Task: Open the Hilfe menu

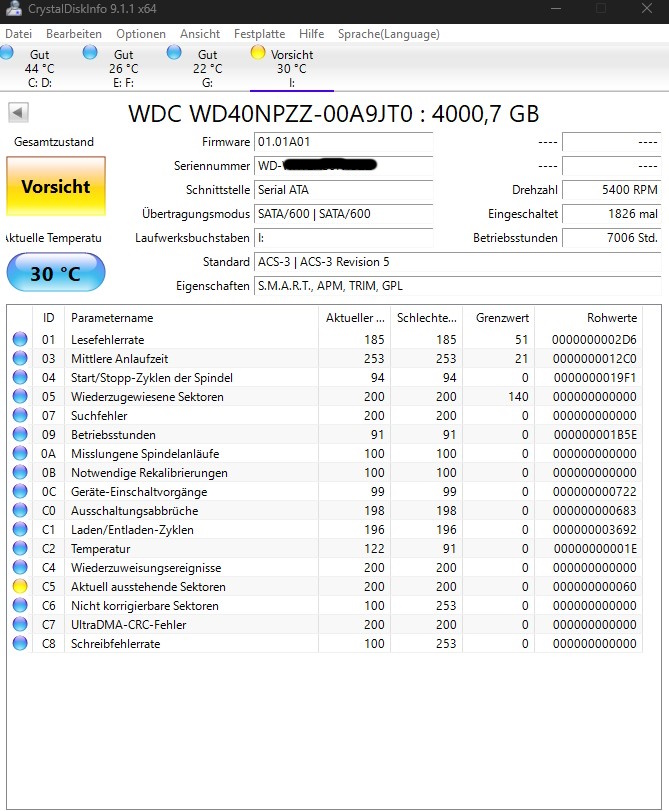Action: pyautogui.click(x=311, y=34)
